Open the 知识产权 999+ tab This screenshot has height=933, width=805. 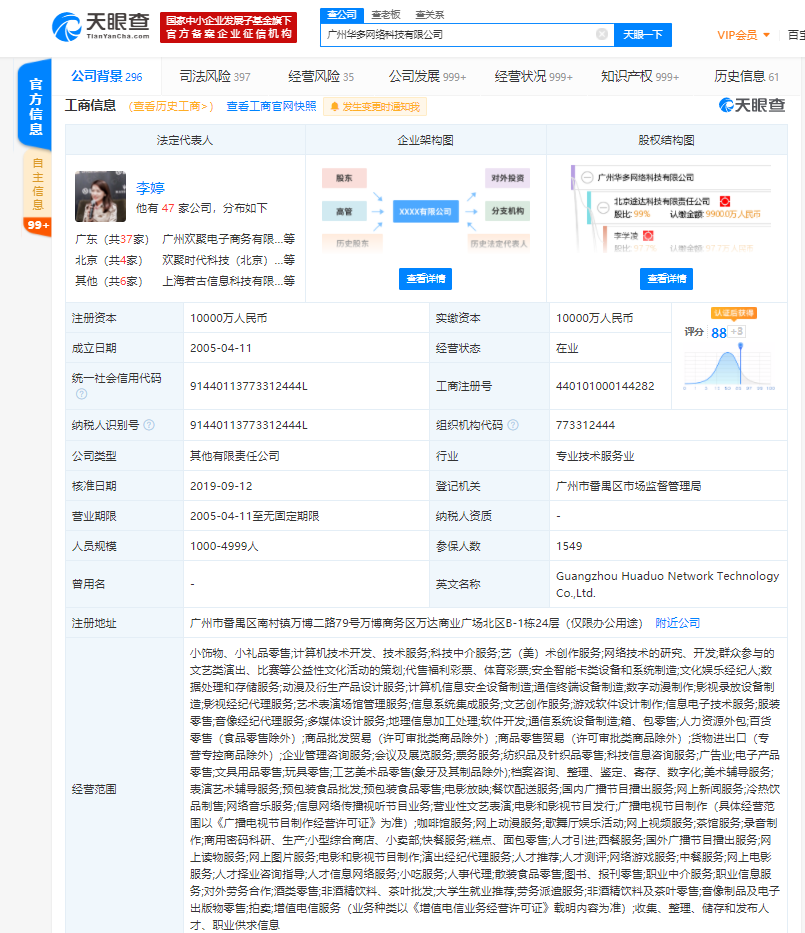pyautogui.click(x=640, y=76)
